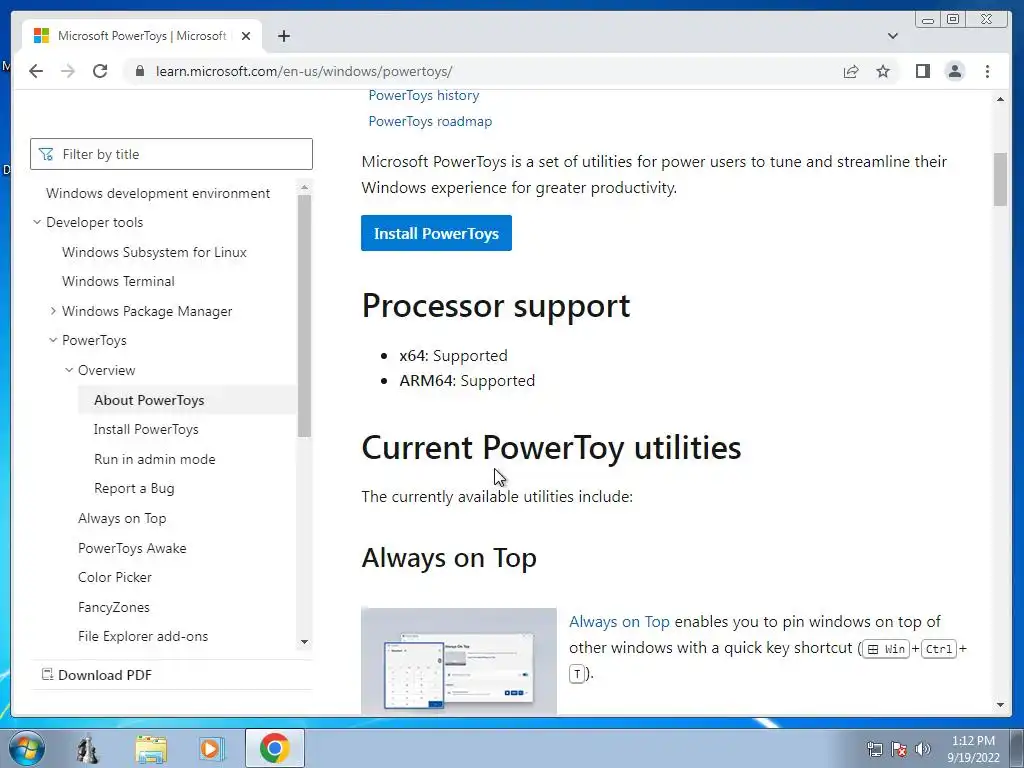Click the browser forward arrow
The width and height of the screenshot is (1024, 768).
[68, 71]
